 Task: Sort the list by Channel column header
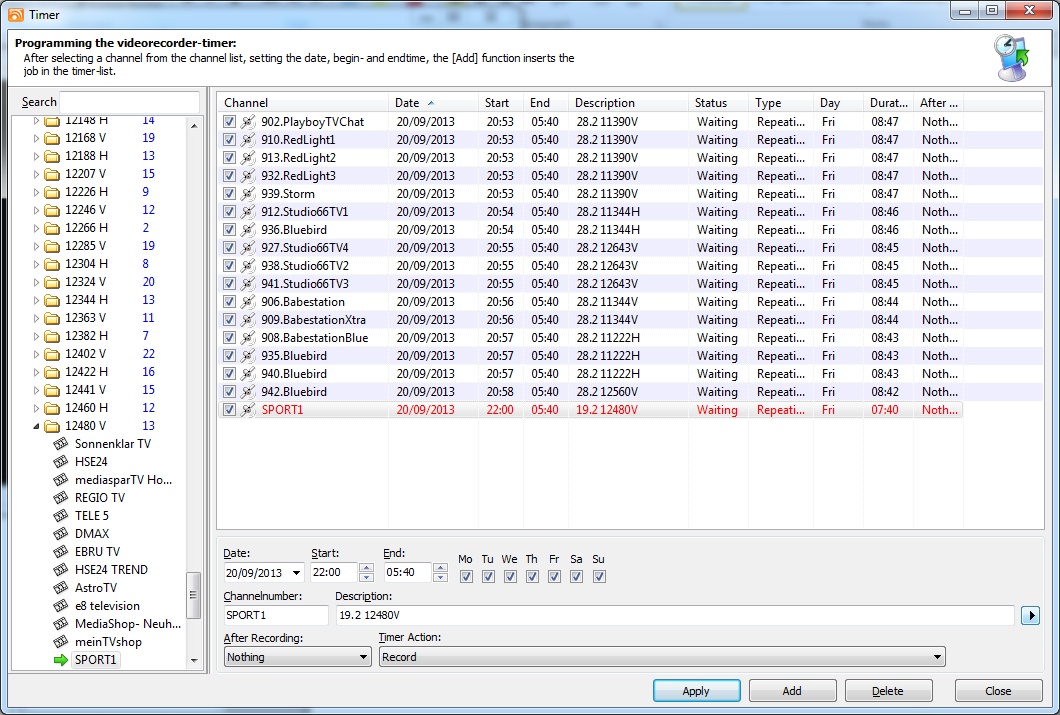point(300,103)
